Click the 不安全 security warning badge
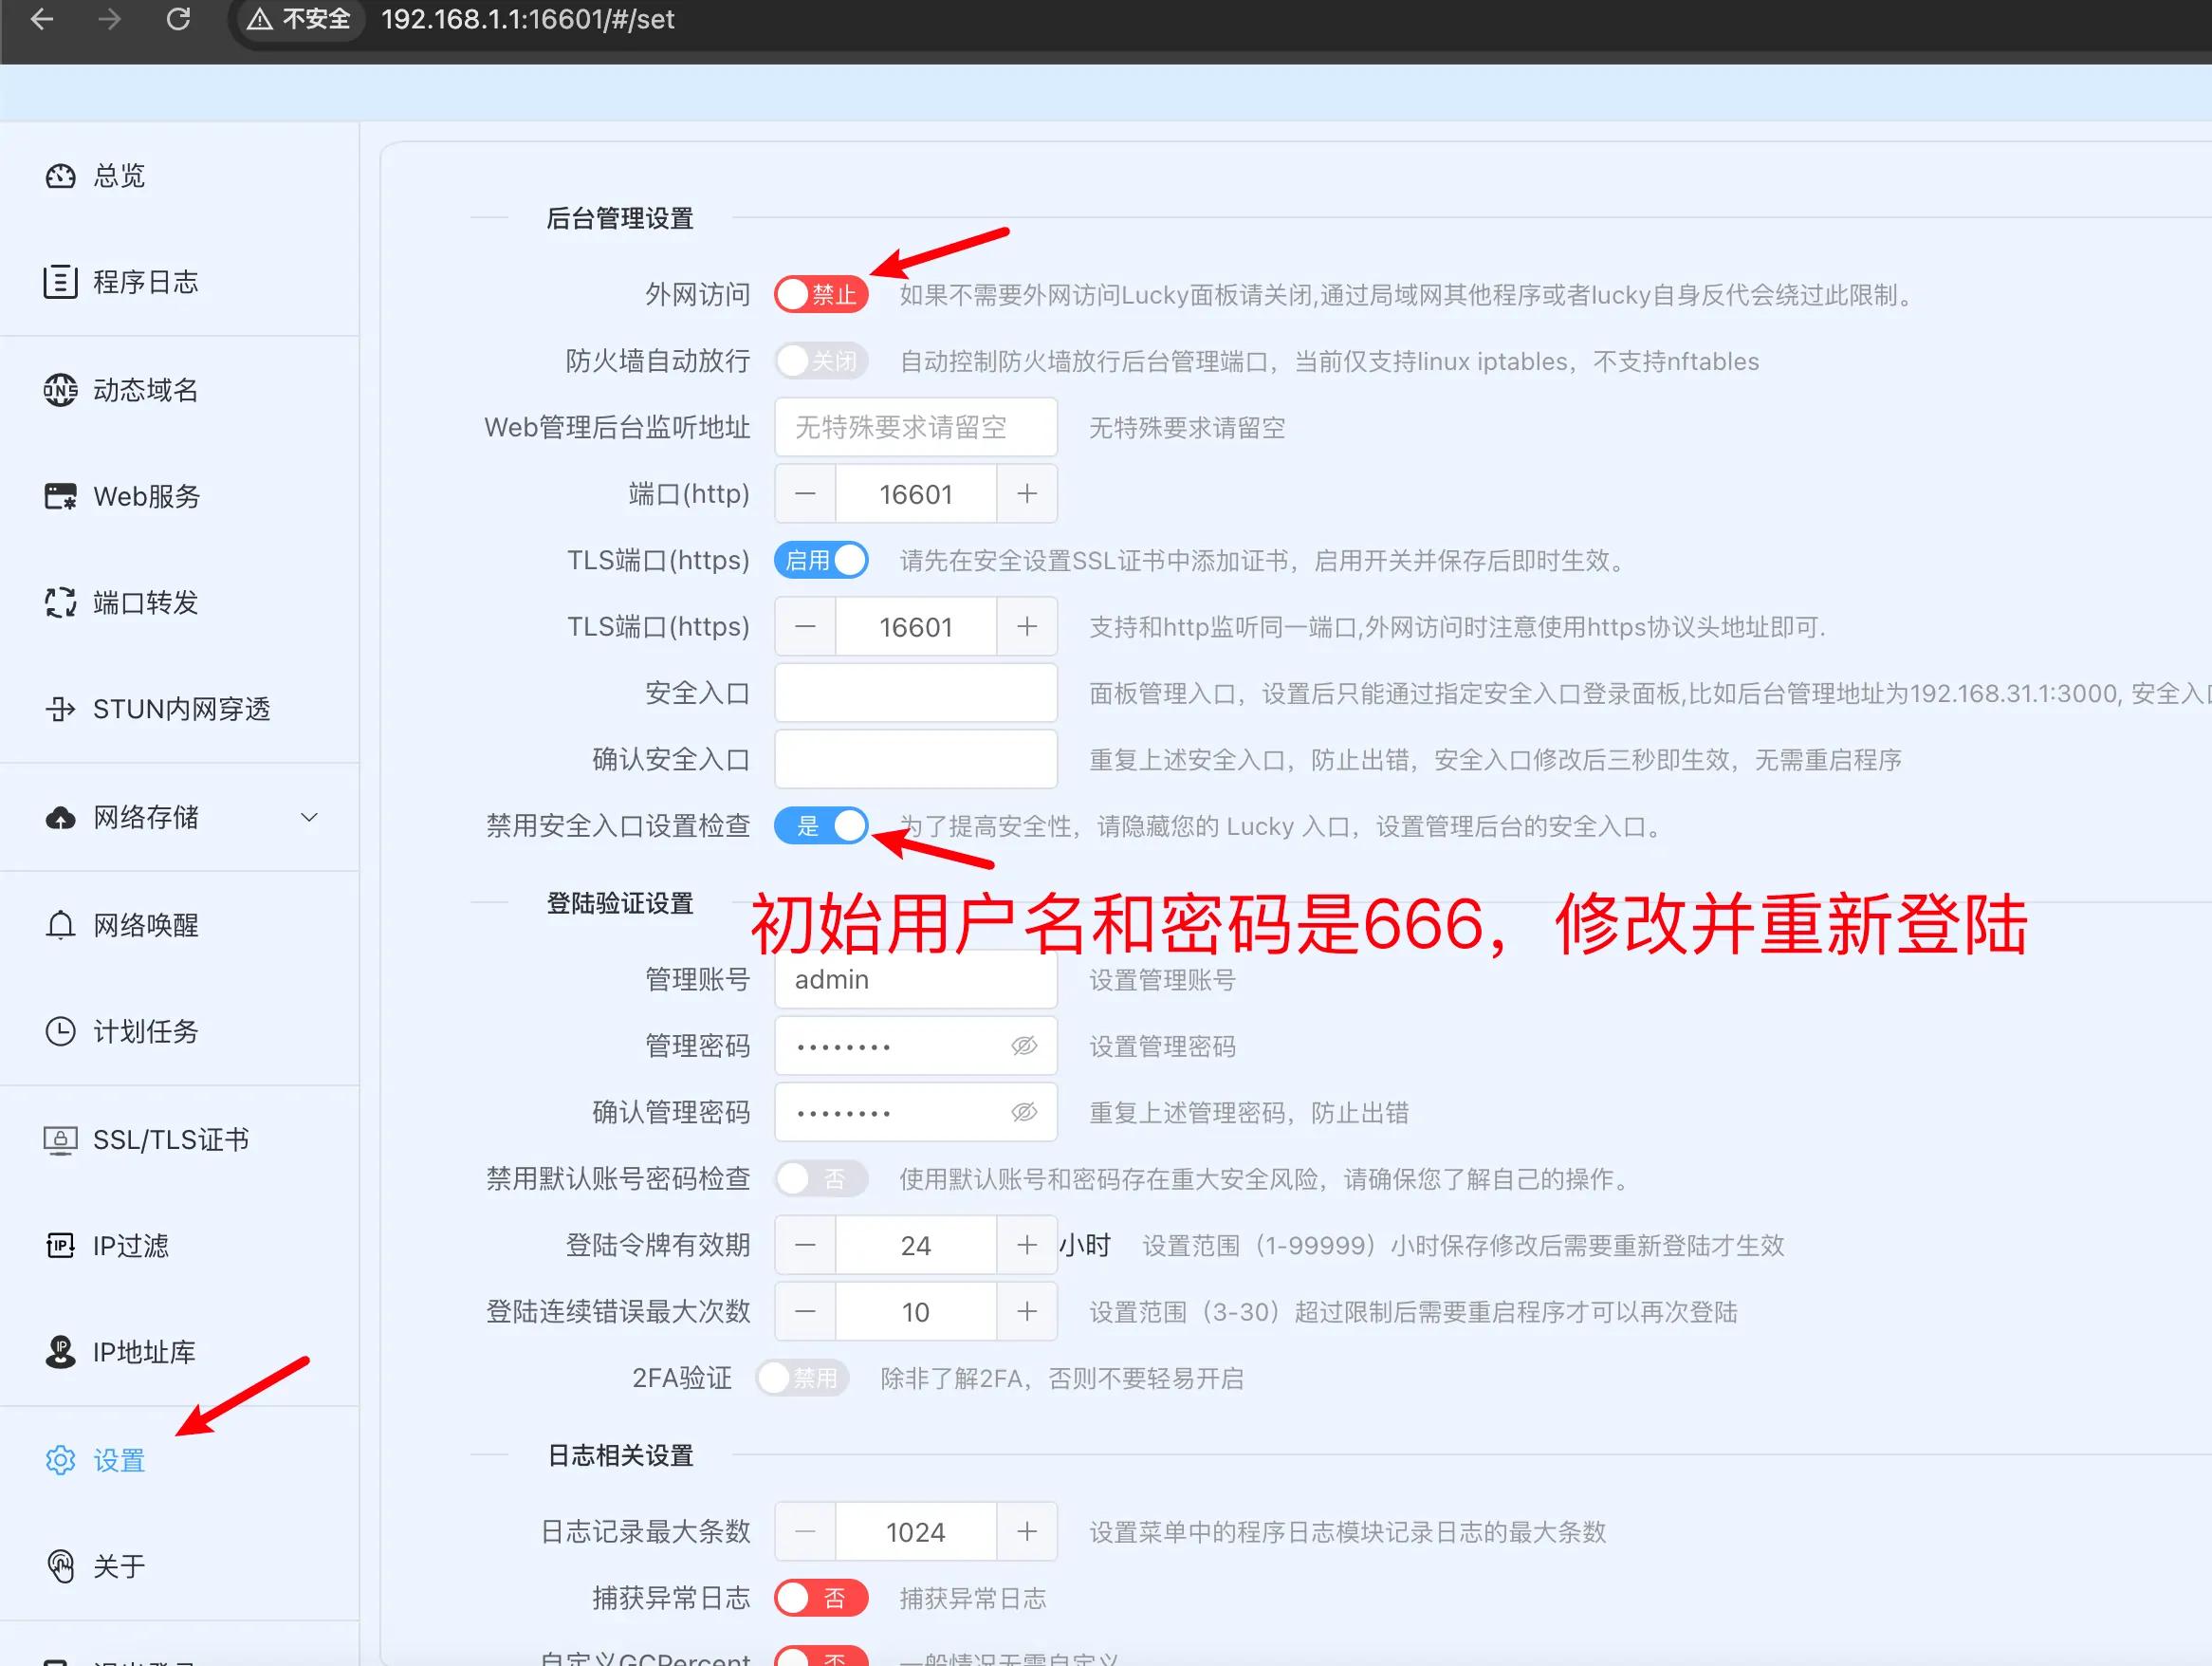The height and width of the screenshot is (1666, 2212). point(298,19)
